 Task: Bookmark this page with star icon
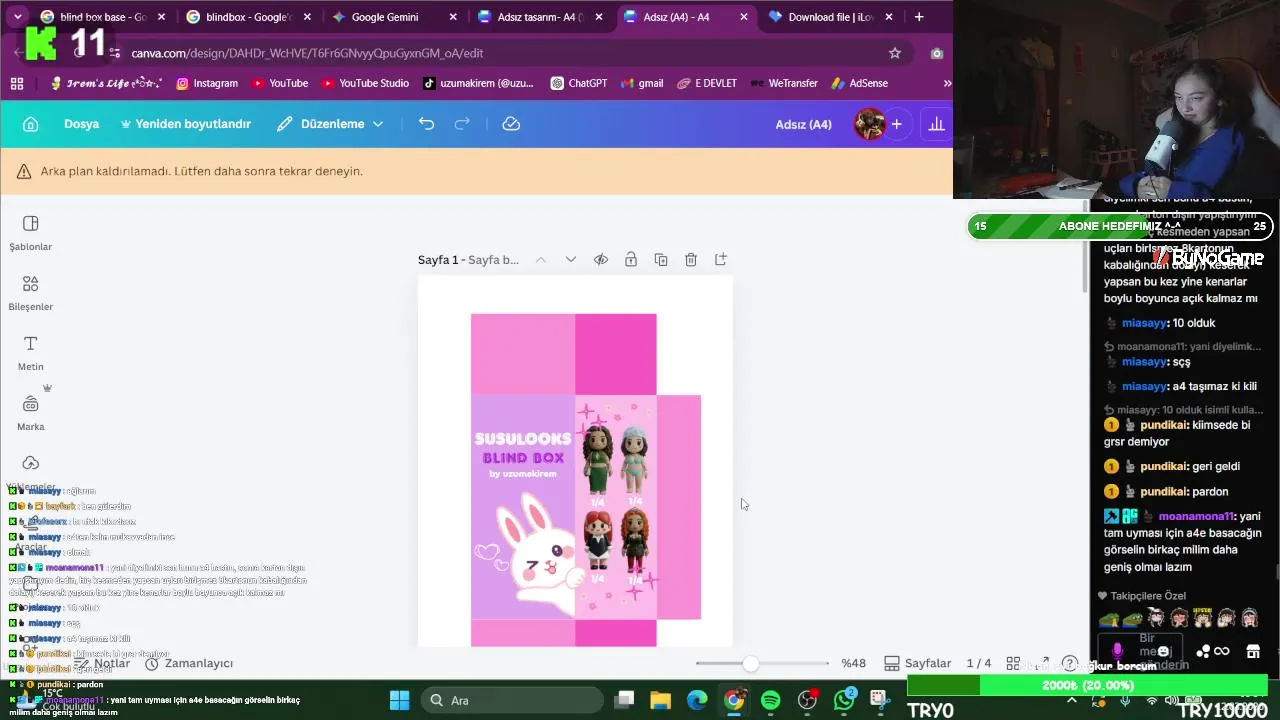pos(895,53)
